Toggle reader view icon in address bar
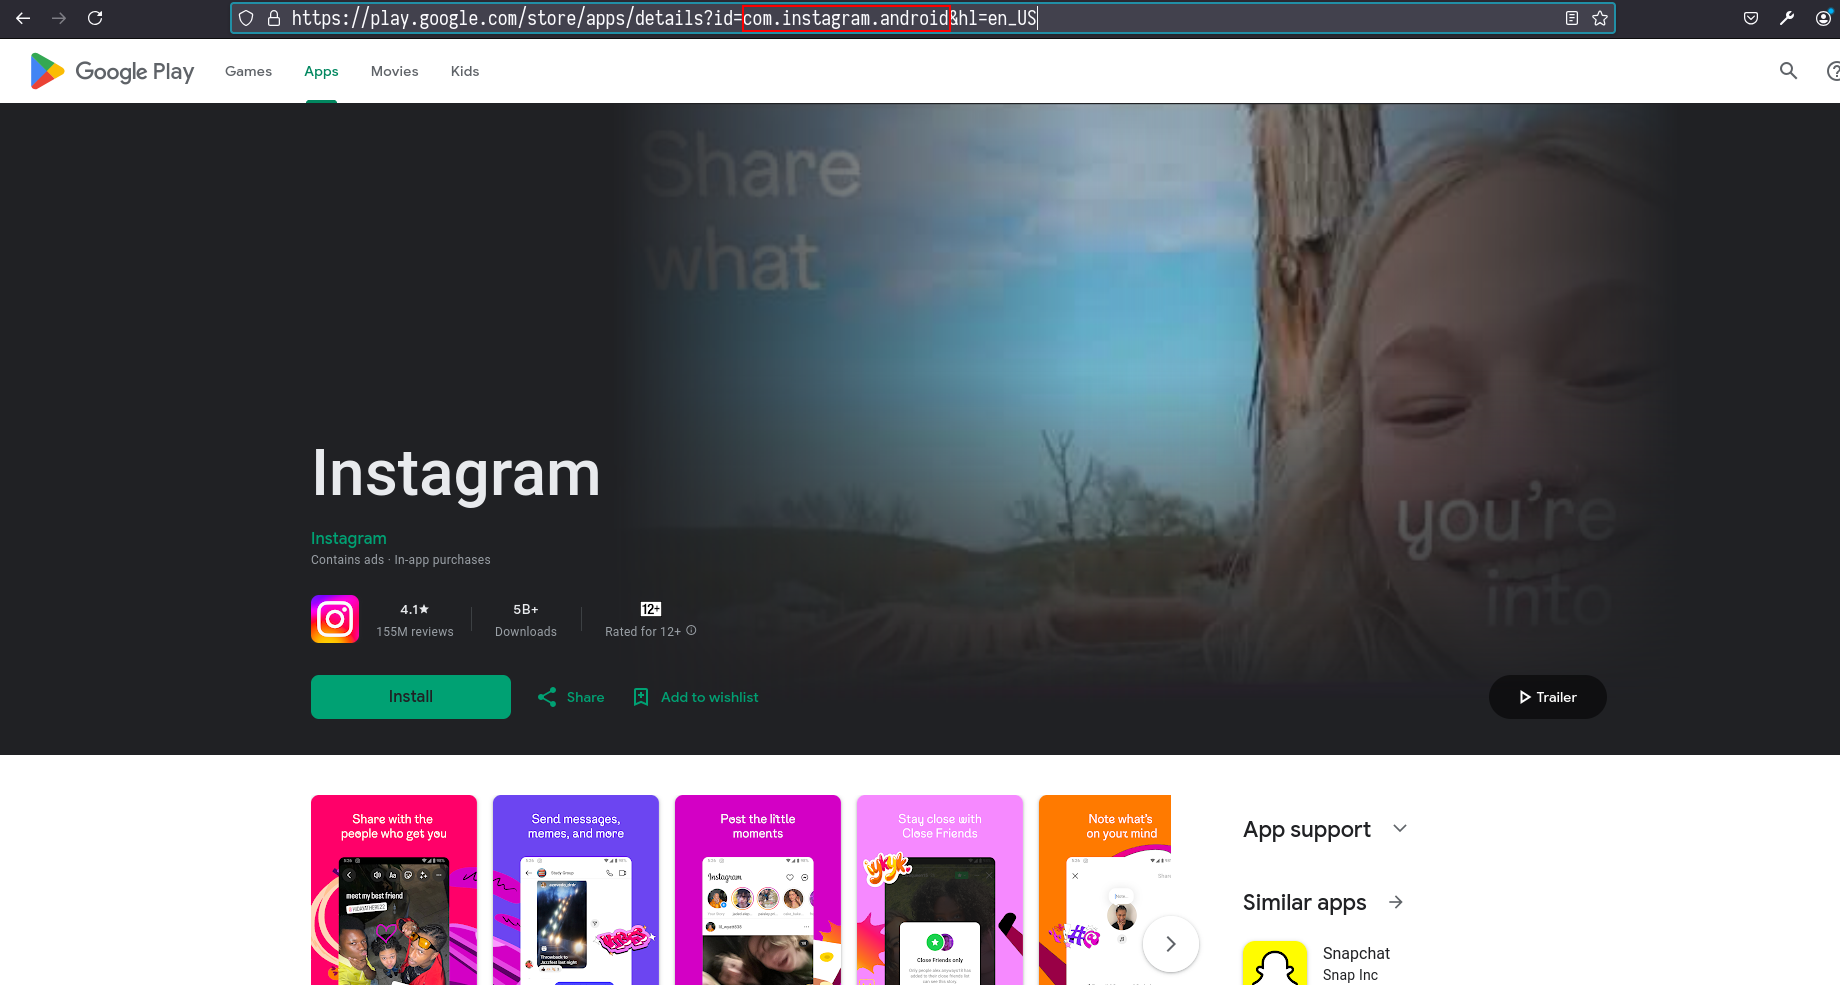 click(1572, 18)
